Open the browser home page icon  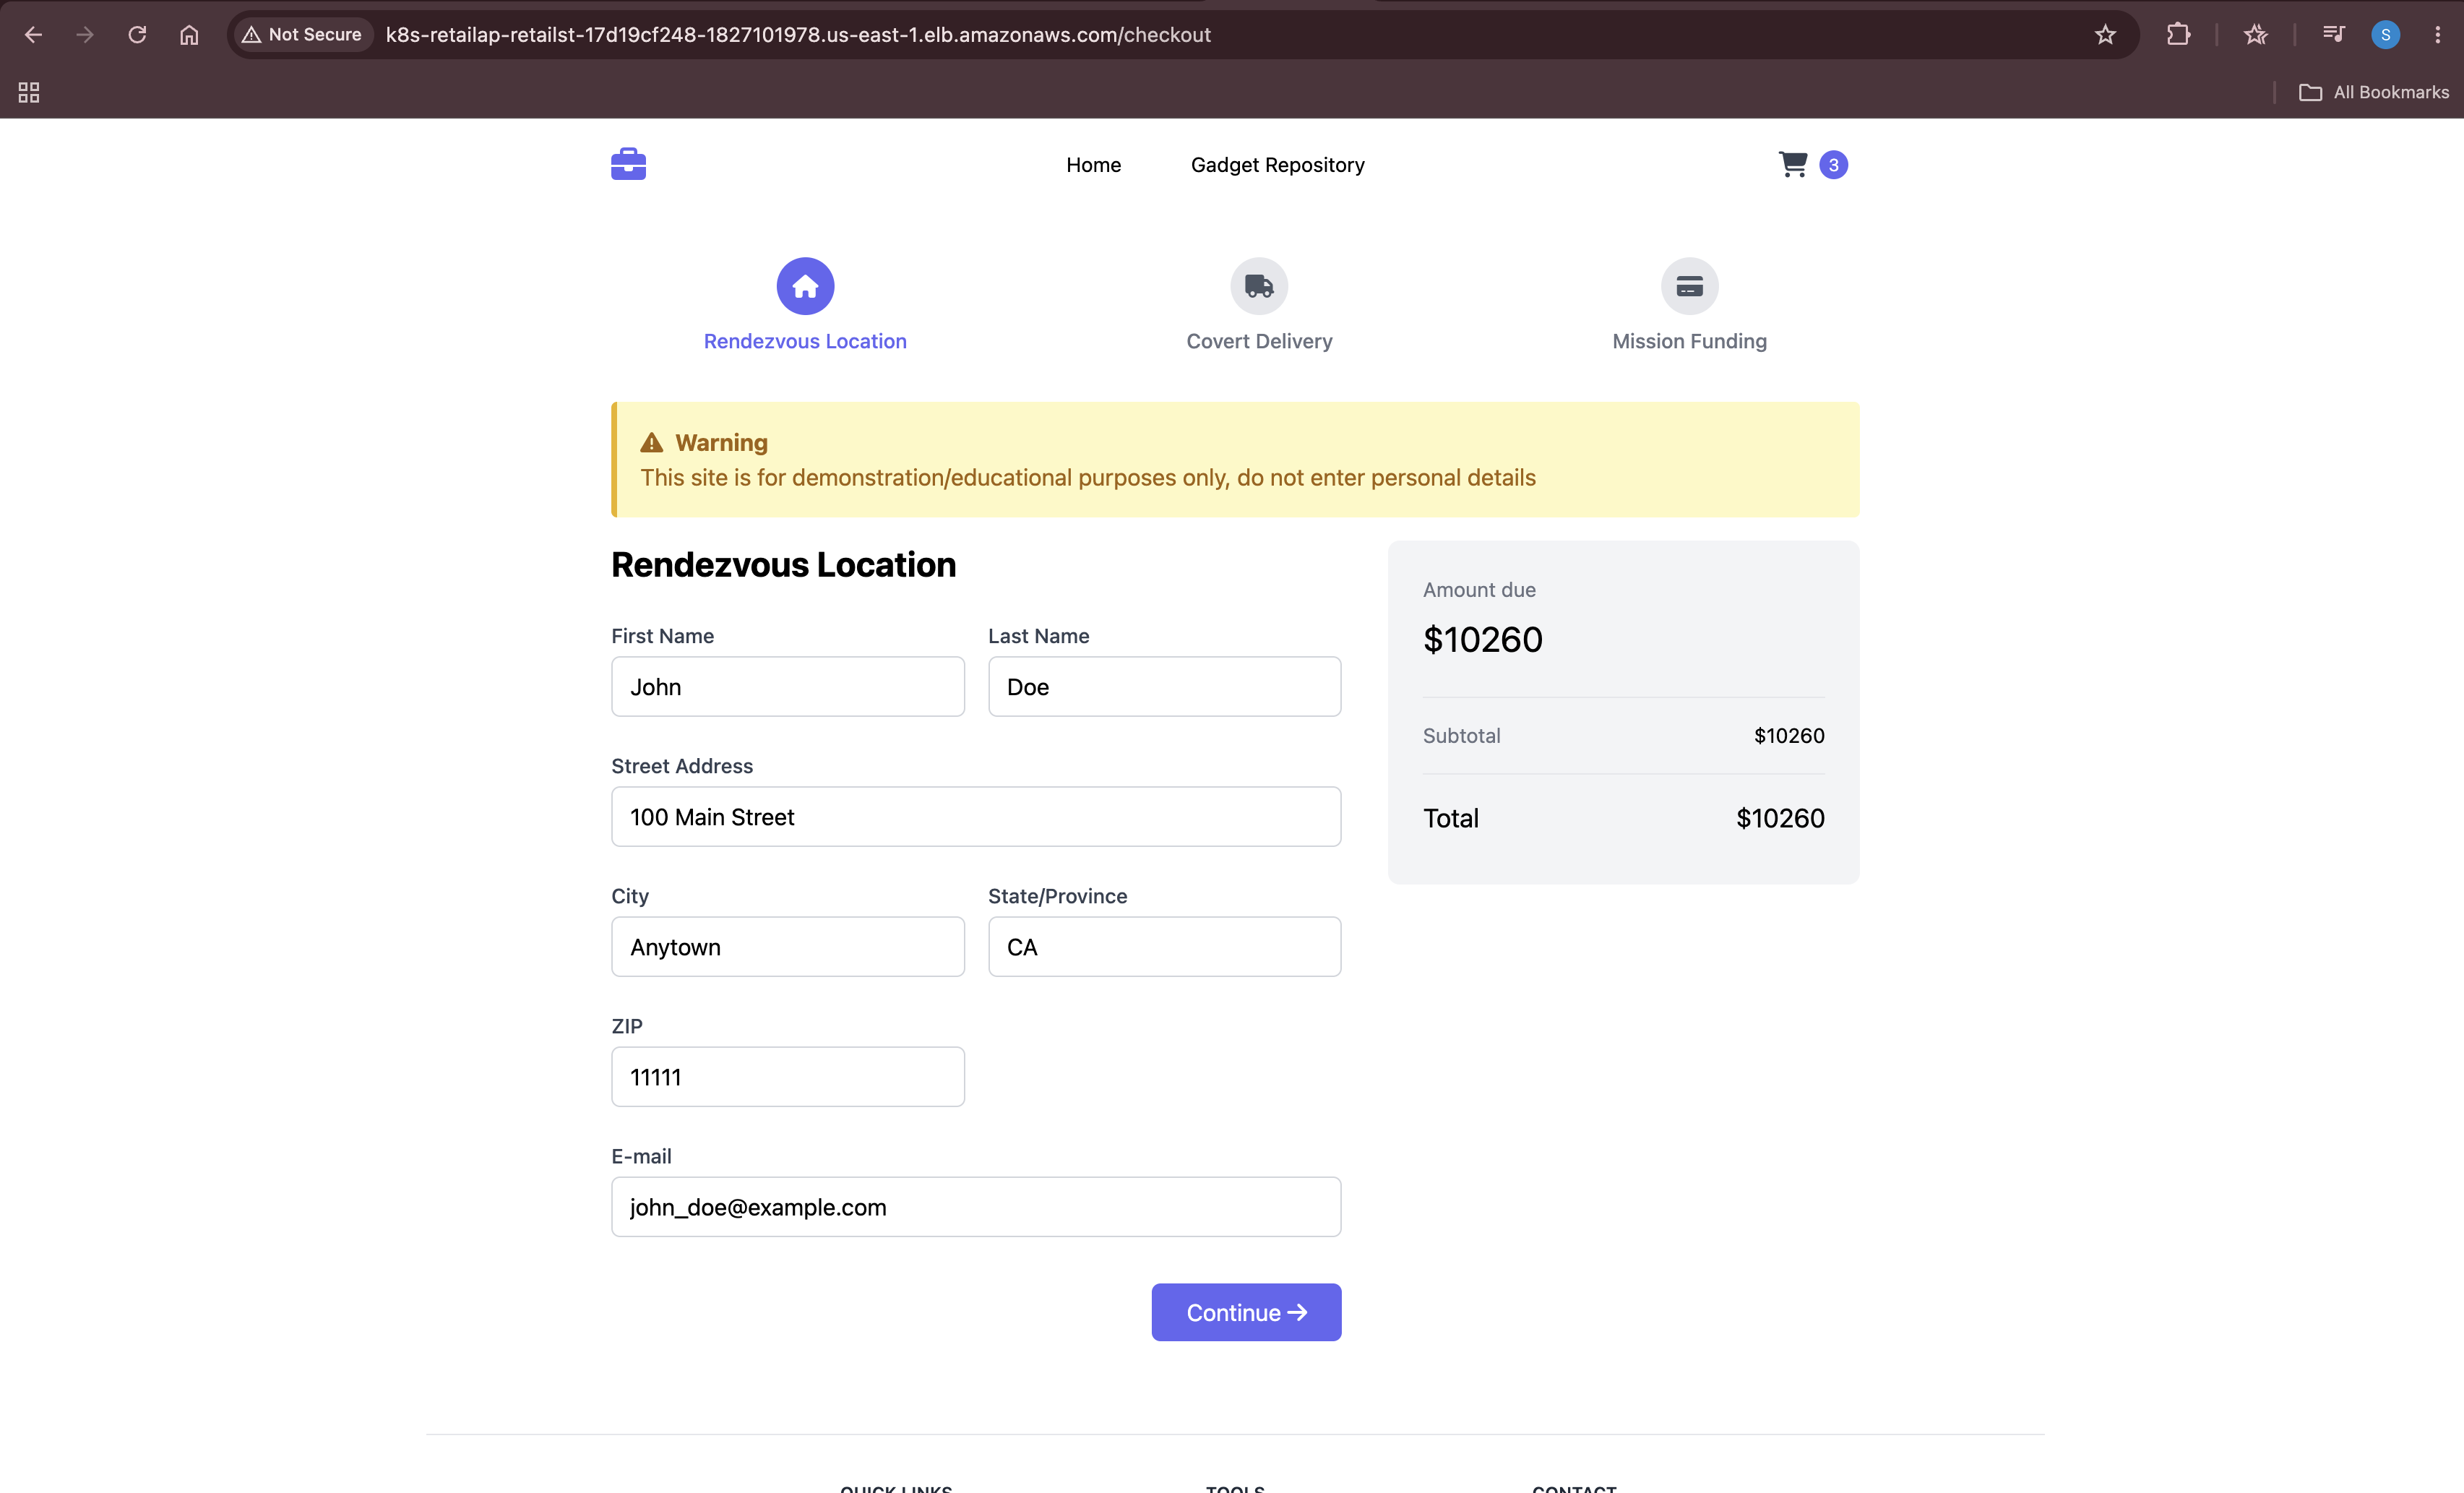coord(189,35)
